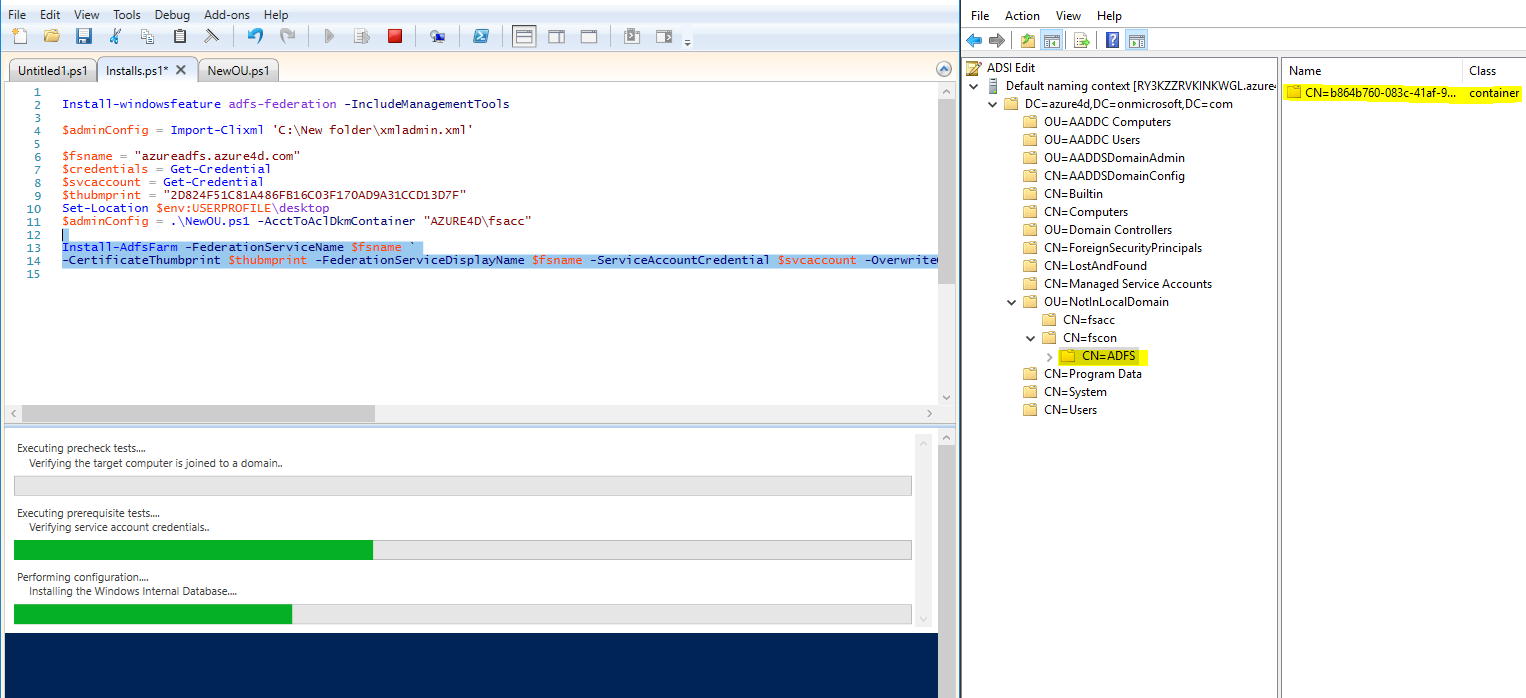Collapse the DC=azure4d naming context node
Screen dimensions: 1526x698
[992, 103]
